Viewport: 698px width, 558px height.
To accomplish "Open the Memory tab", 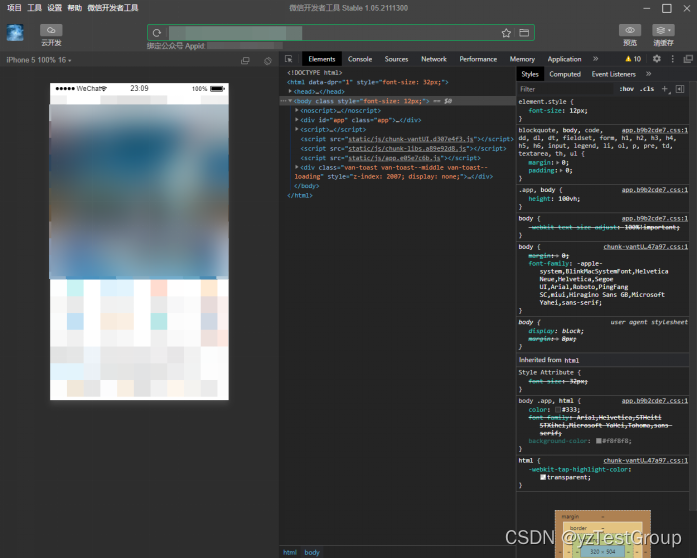I will point(522,59).
